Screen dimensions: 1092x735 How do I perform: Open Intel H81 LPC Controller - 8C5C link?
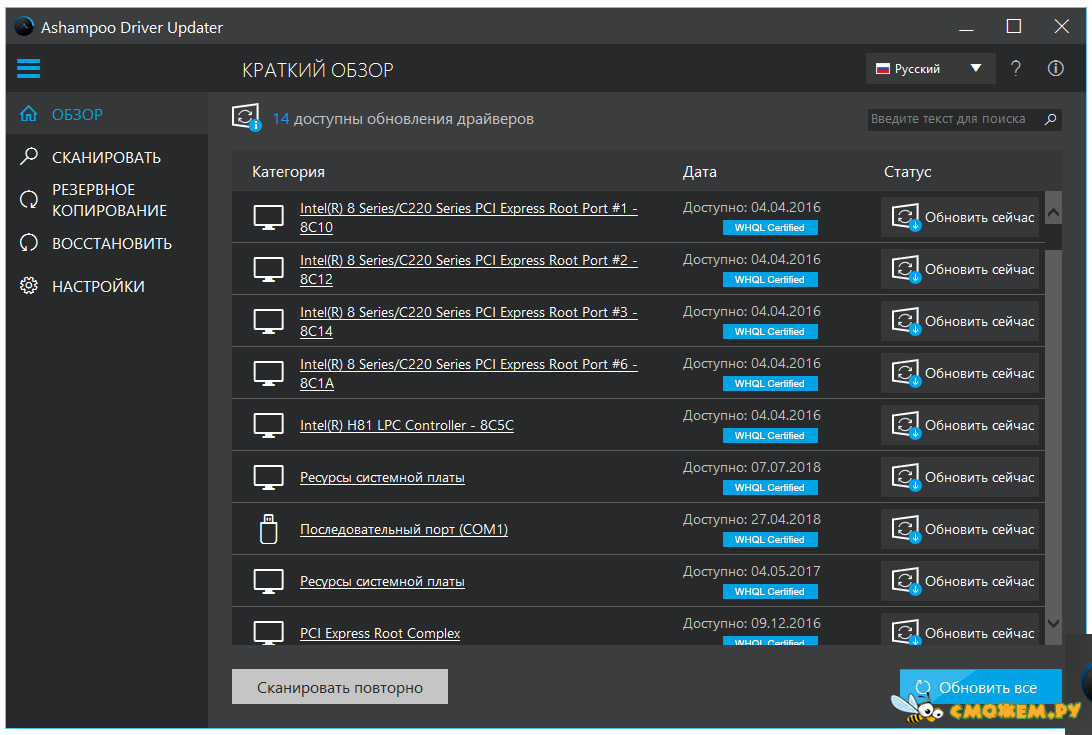tap(407, 426)
